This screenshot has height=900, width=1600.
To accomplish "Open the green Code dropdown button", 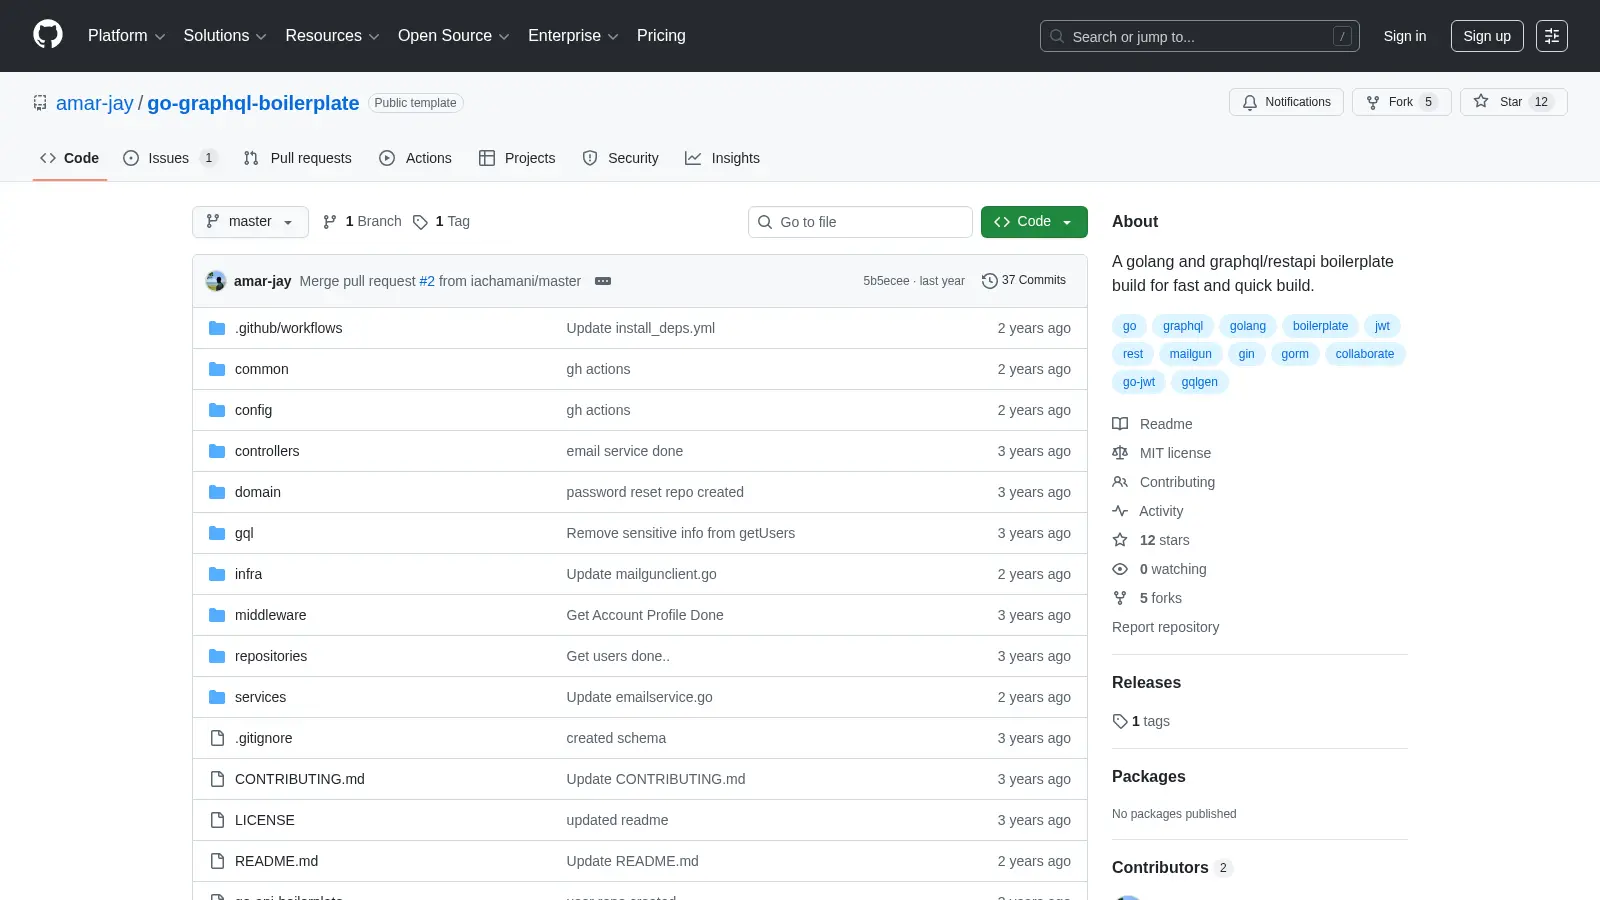I will (1034, 222).
